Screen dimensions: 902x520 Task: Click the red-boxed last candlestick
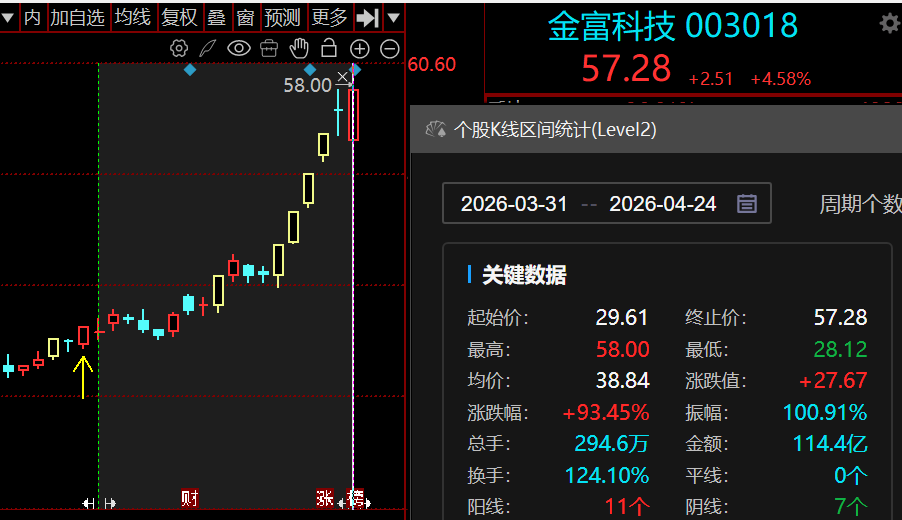pos(353,115)
